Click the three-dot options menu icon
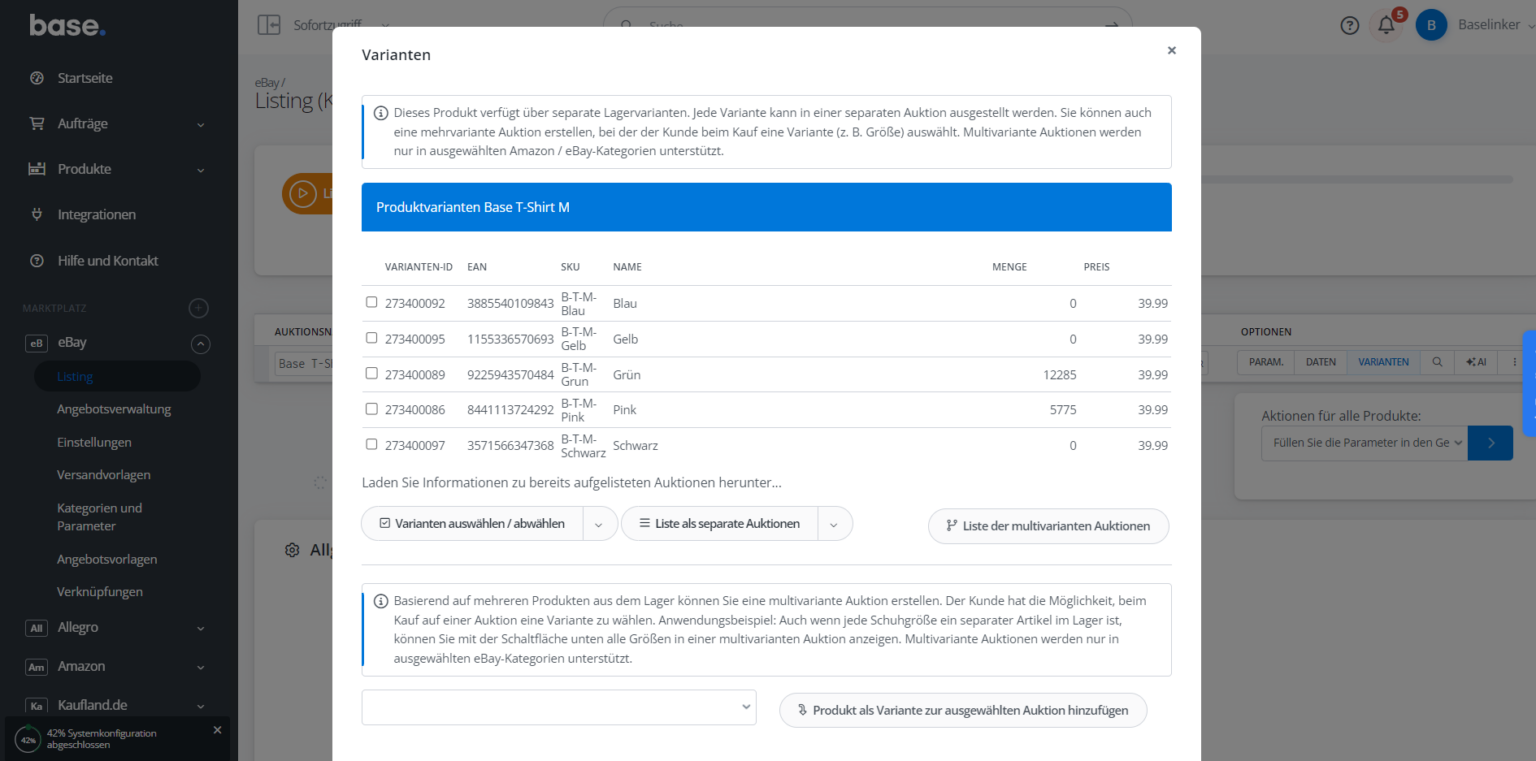This screenshot has height=761, width=1536. coord(1513,362)
